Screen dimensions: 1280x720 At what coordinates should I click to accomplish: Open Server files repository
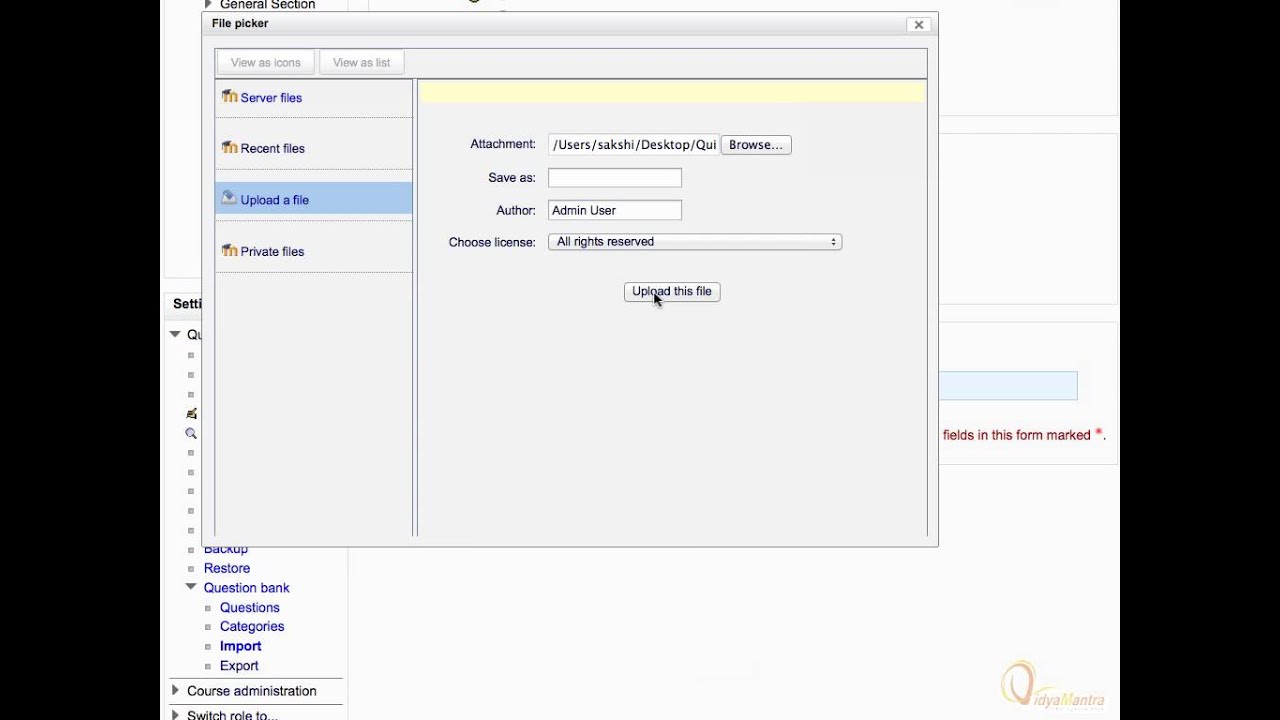[271, 98]
